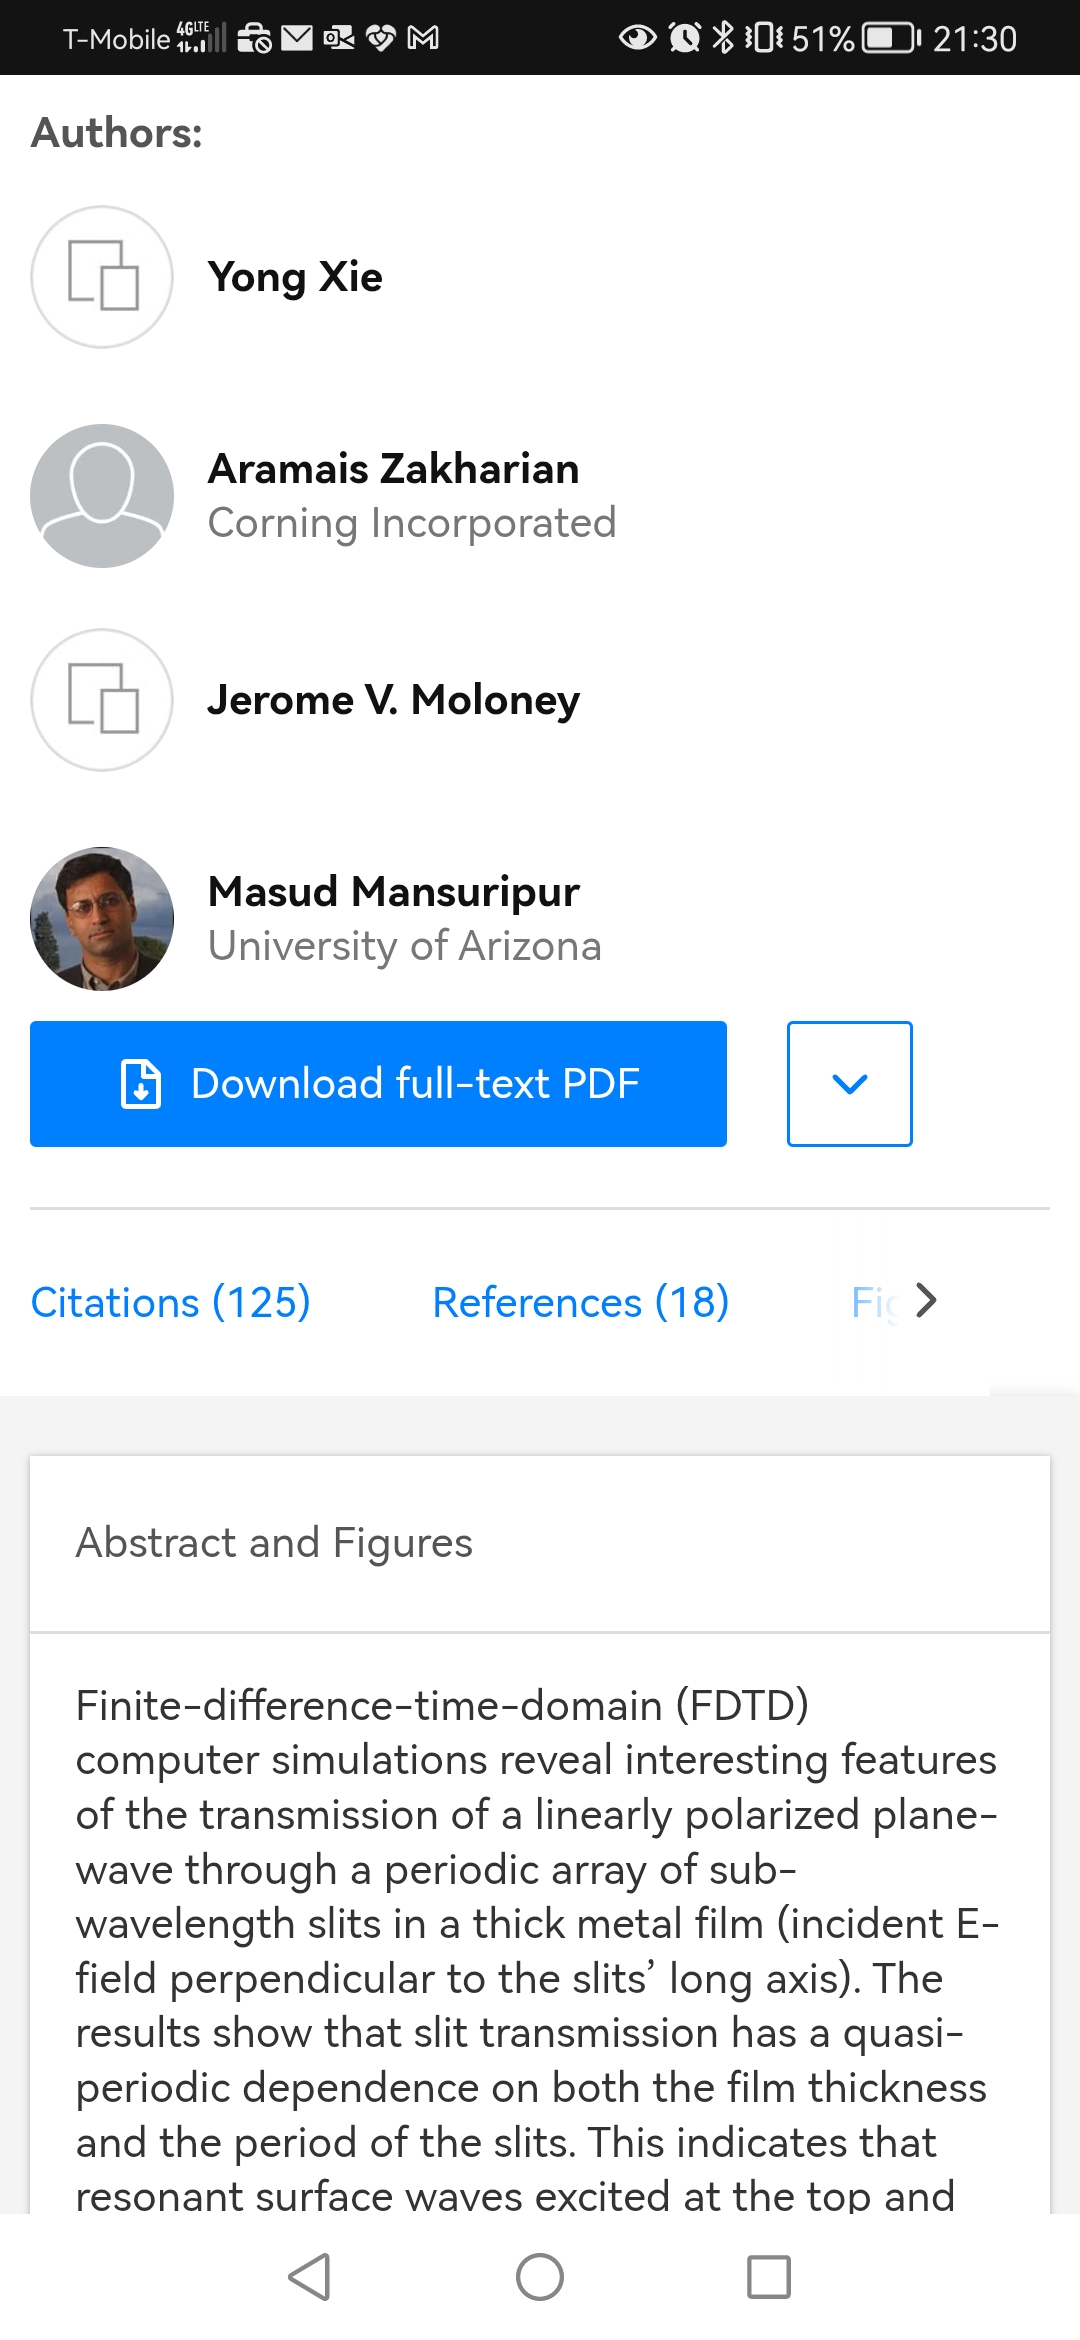Image resolution: width=1080 pixels, height=2340 pixels.
Task: Open Aramais Zakharian's author name link
Action: click(394, 468)
